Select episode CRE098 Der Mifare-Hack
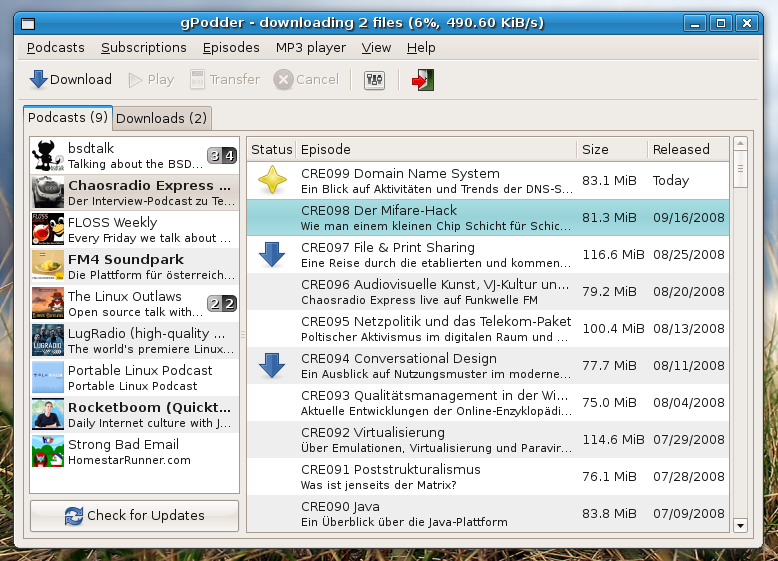Viewport: 778px width, 561px height. point(488,217)
